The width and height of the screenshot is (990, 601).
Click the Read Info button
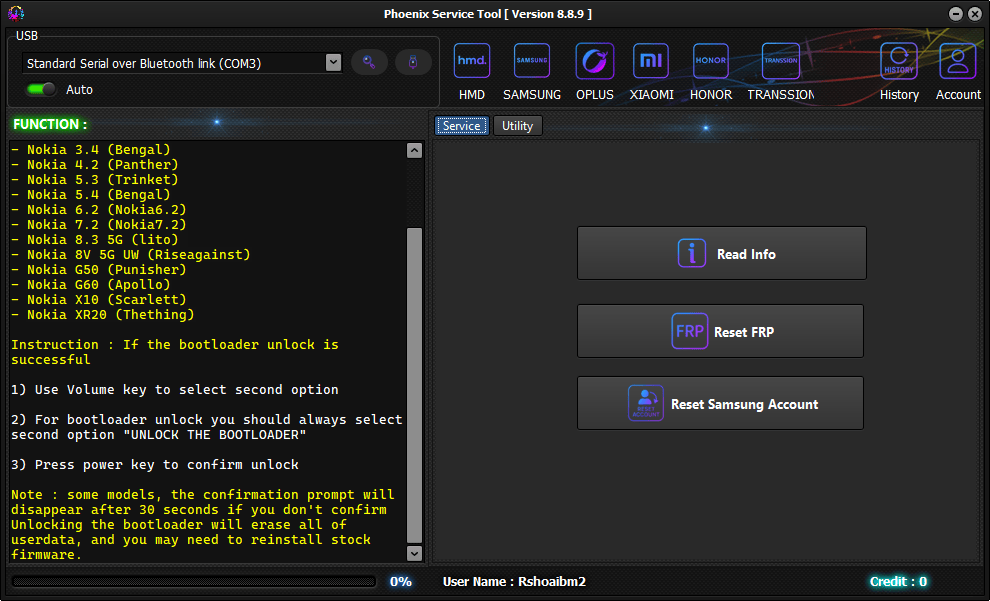(x=722, y=253)
